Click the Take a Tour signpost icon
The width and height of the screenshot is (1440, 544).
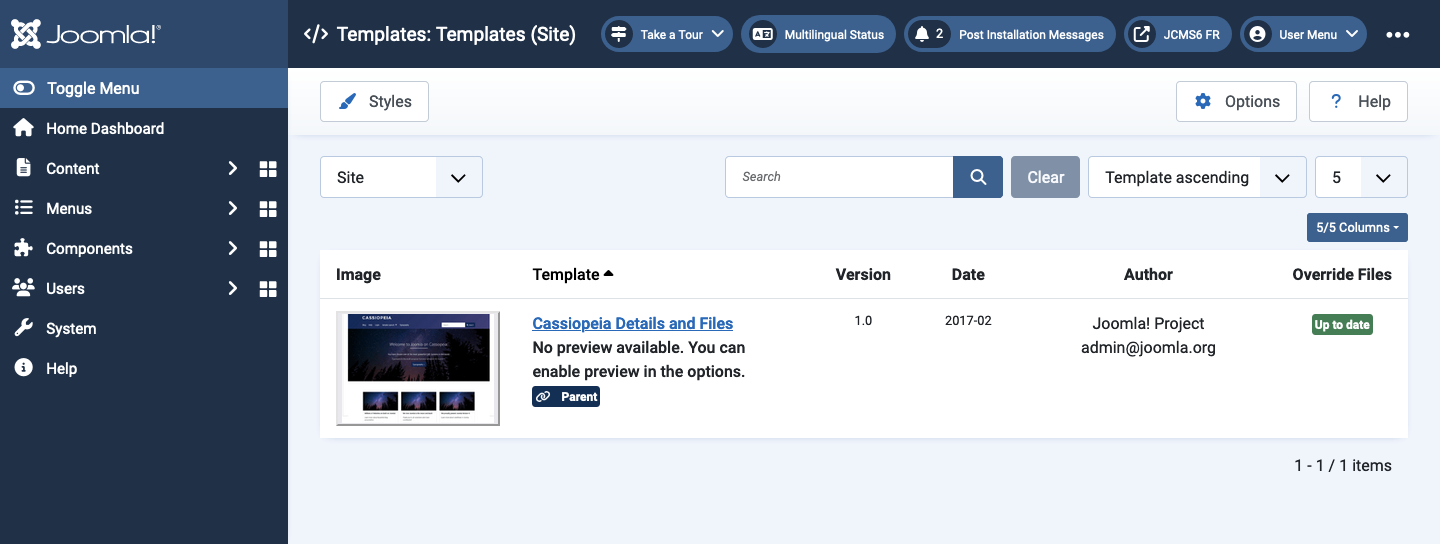tap(619, 34)
